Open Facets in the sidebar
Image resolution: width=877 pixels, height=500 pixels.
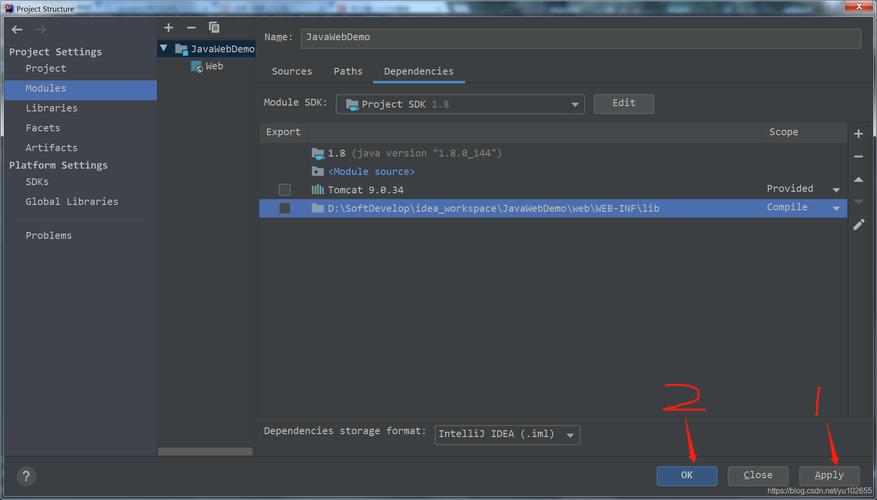pyautogui.click(x=43, y=128)
